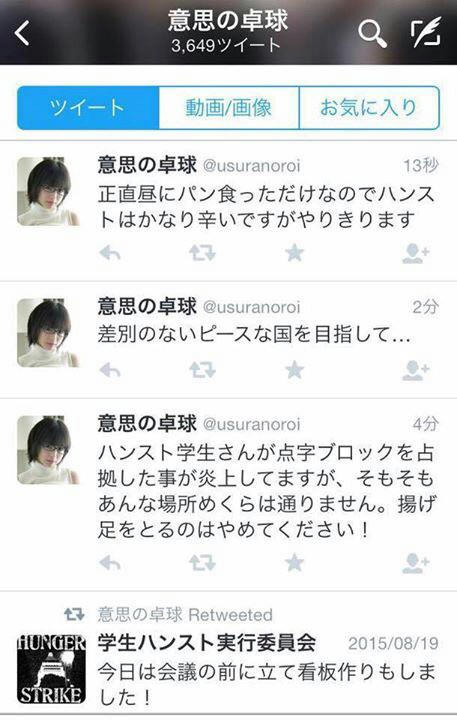Tap profile photo on the 4分 tweet
457x720 pixels.
(48, 450)
